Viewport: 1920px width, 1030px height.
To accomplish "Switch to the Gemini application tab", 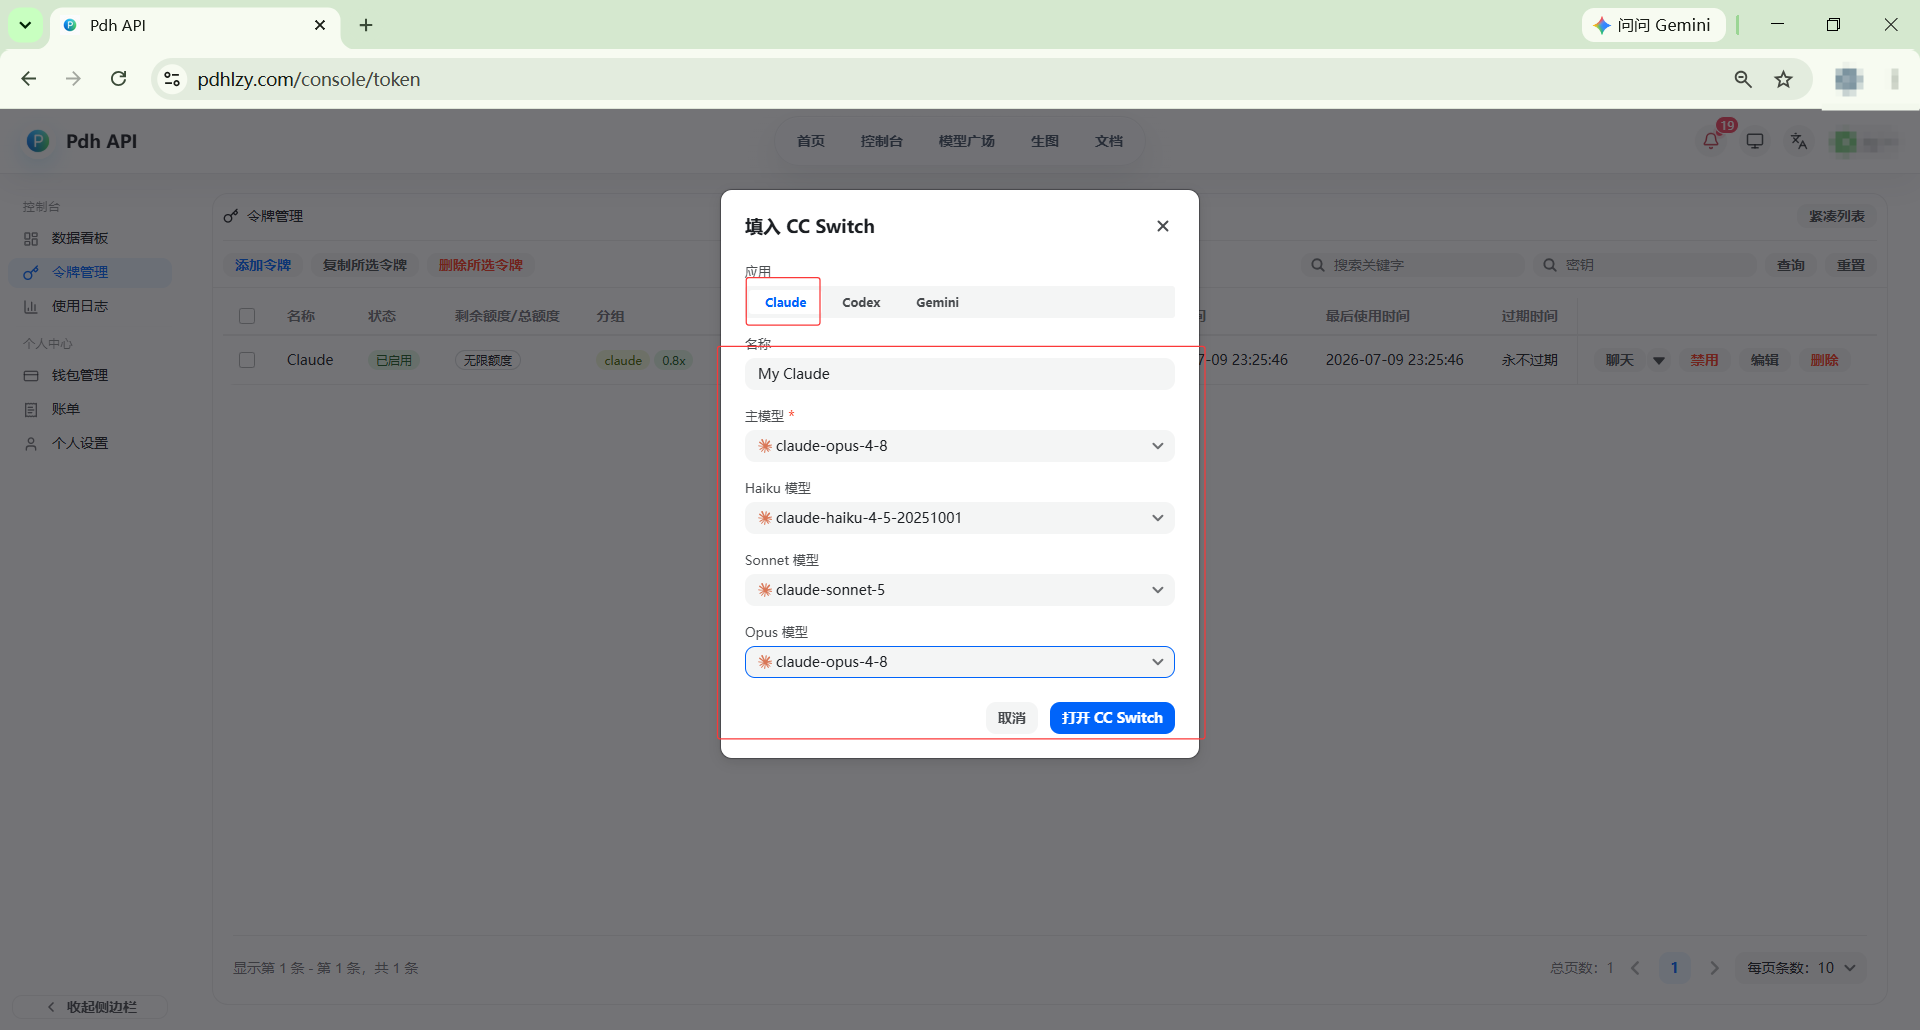I will (x=937, y=302).
